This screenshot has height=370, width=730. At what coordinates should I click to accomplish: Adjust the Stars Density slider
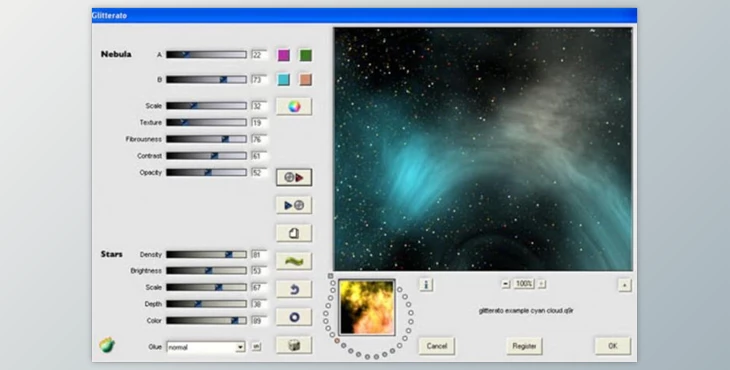(206, 255)
